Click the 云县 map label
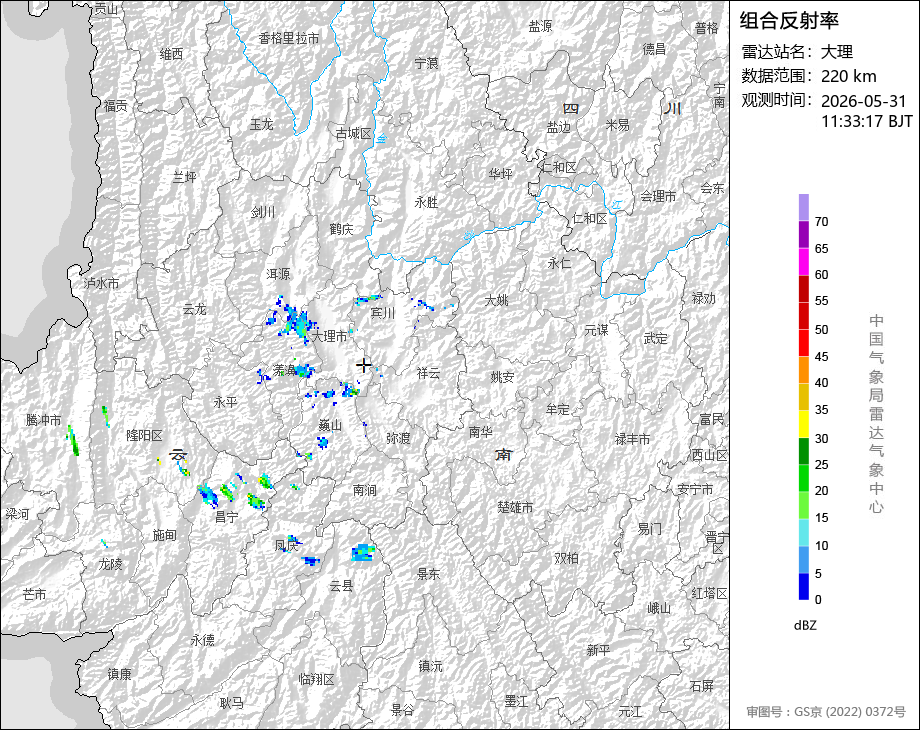This screenshot has height=730, width=920. pos(341,586)
